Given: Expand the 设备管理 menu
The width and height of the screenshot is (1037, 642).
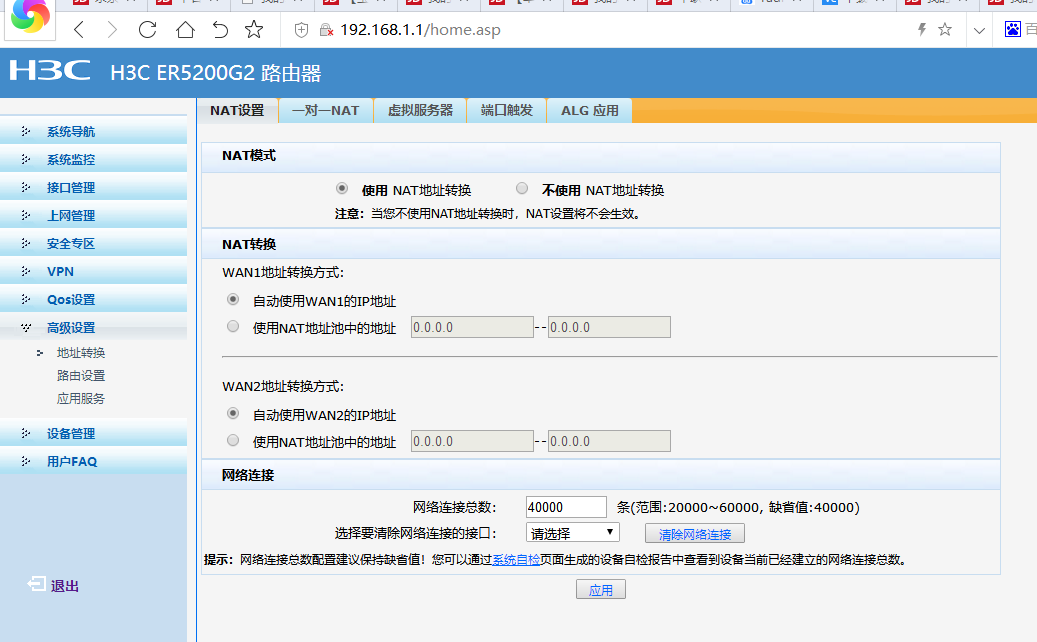Looking at the screenshot, I should 93,433.
